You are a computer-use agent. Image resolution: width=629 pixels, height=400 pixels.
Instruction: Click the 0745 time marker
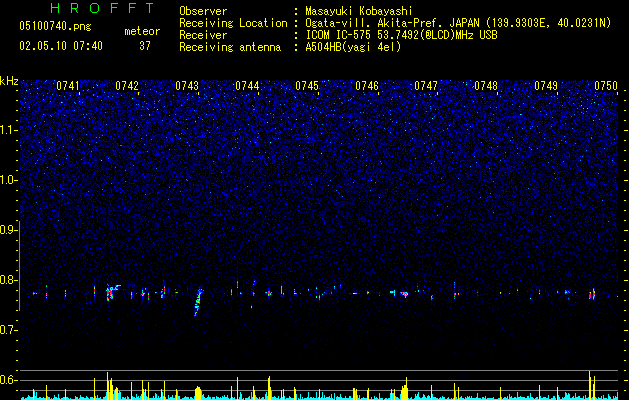coord(307,86)
